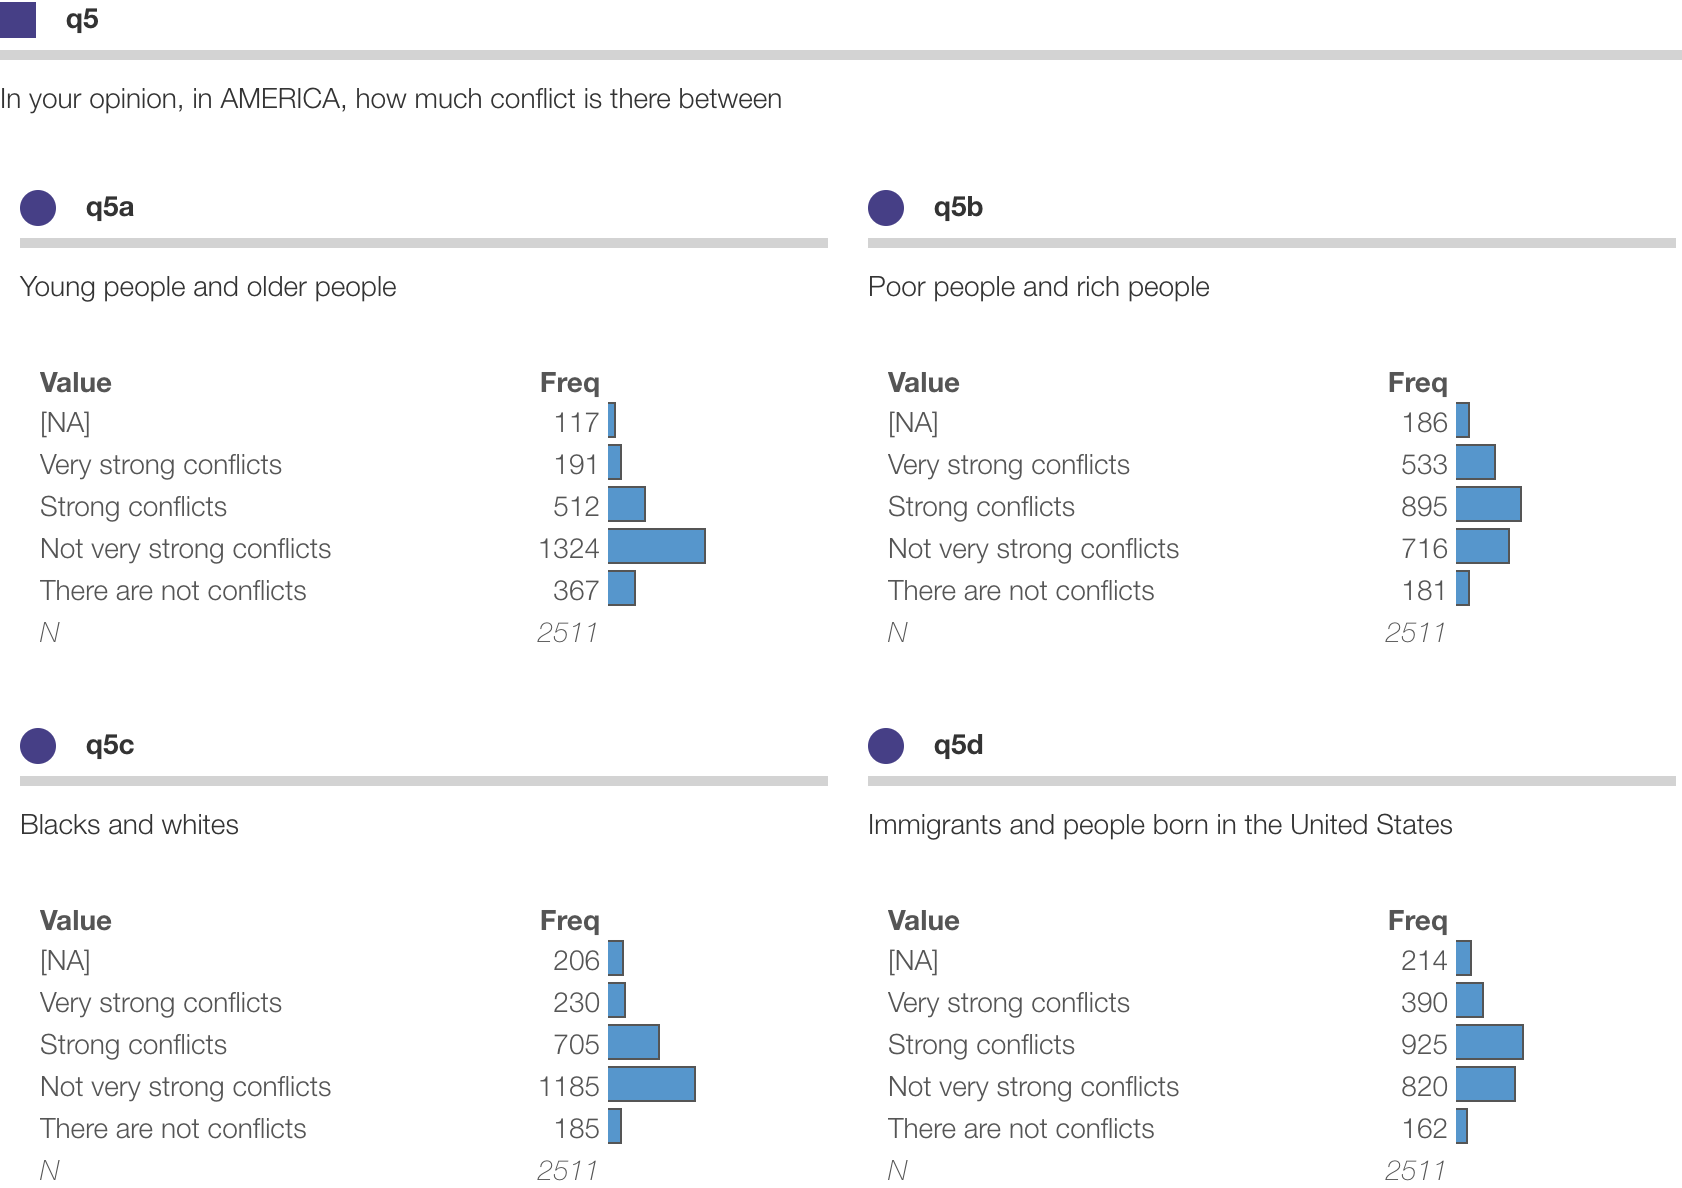This screenshot has width=1682, height=1188.
Task: Click the circle marker next to q5c
Action: [38, 746]
